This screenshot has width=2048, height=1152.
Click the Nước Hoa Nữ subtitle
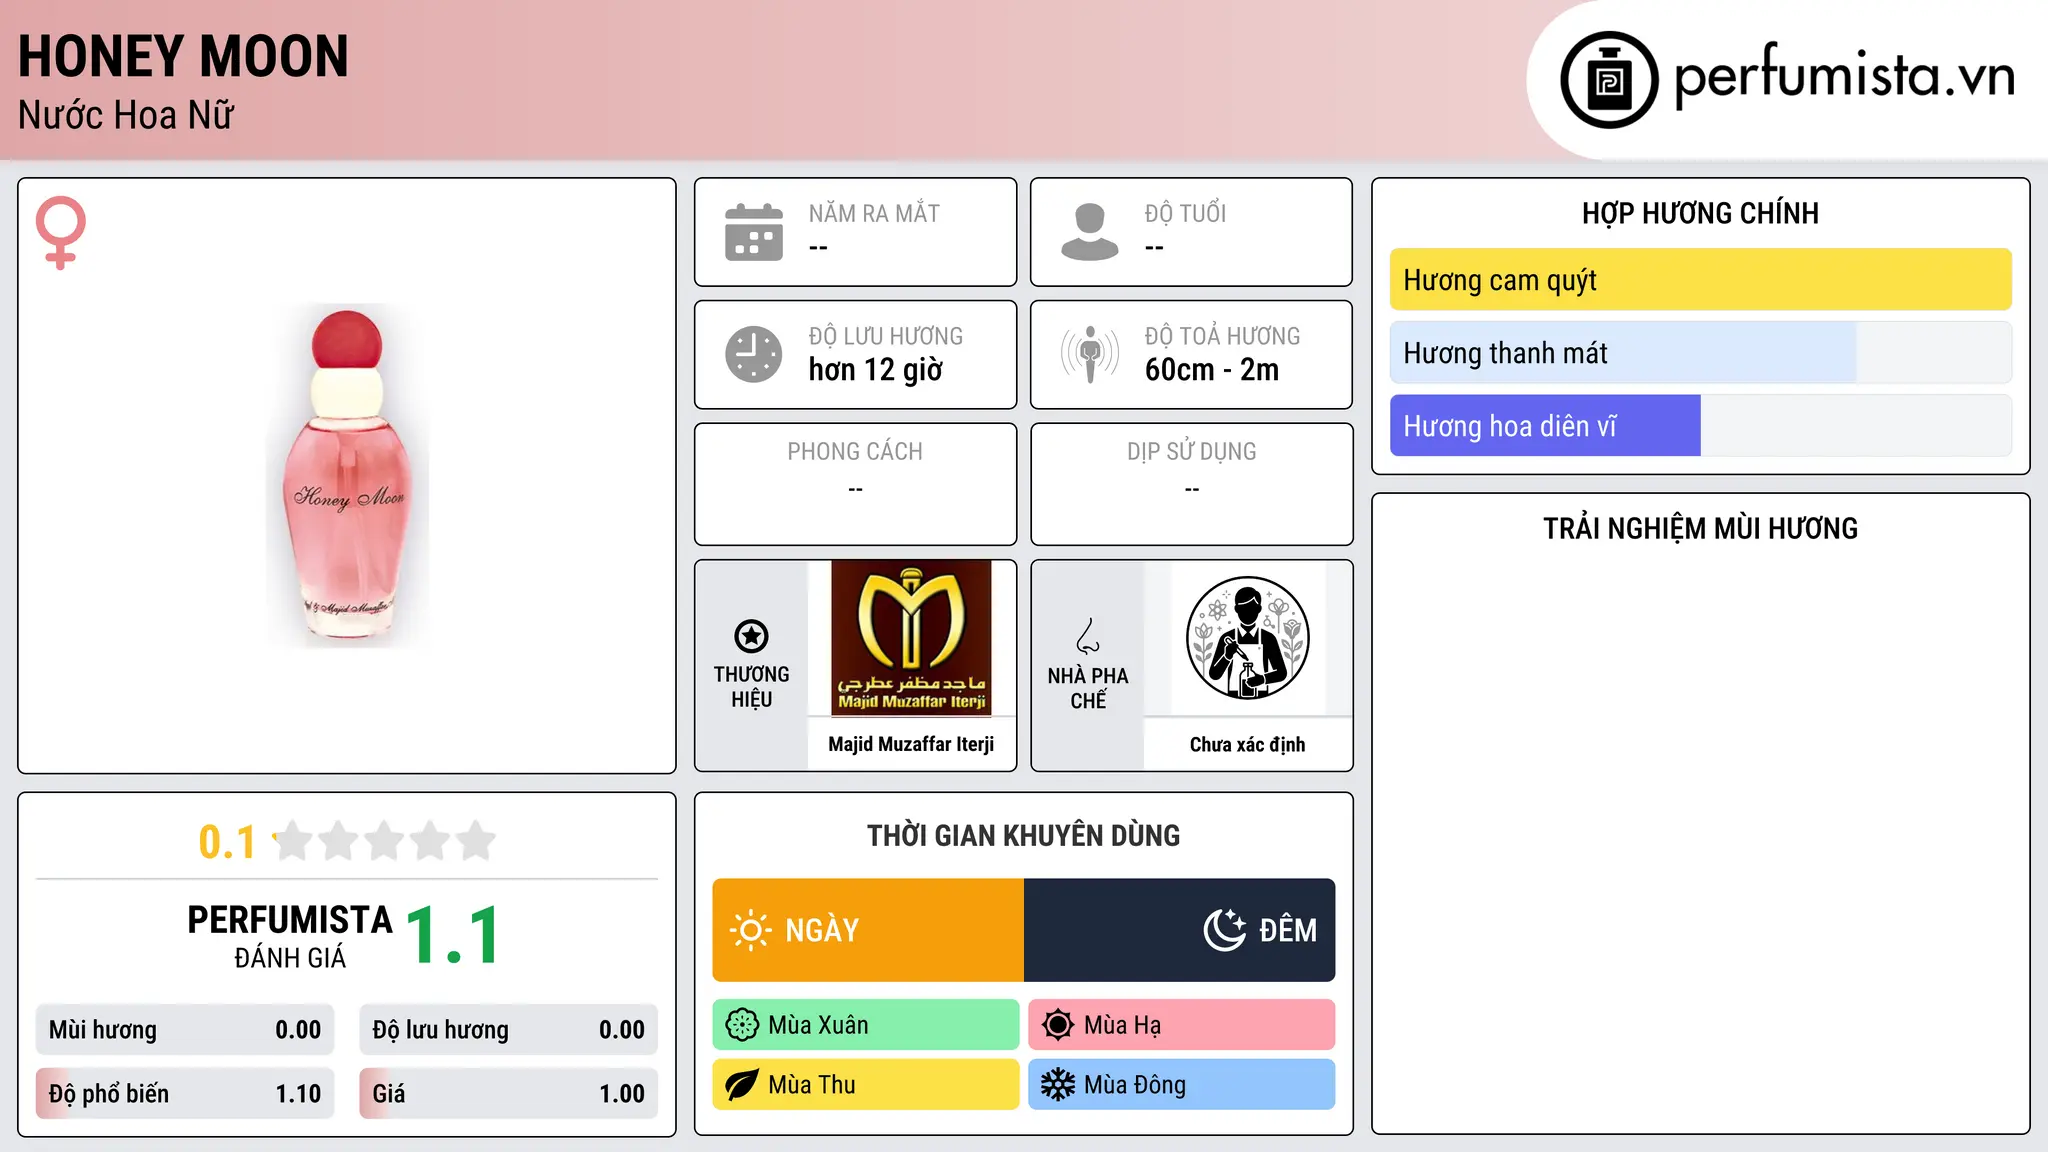[x=126, y=115]
